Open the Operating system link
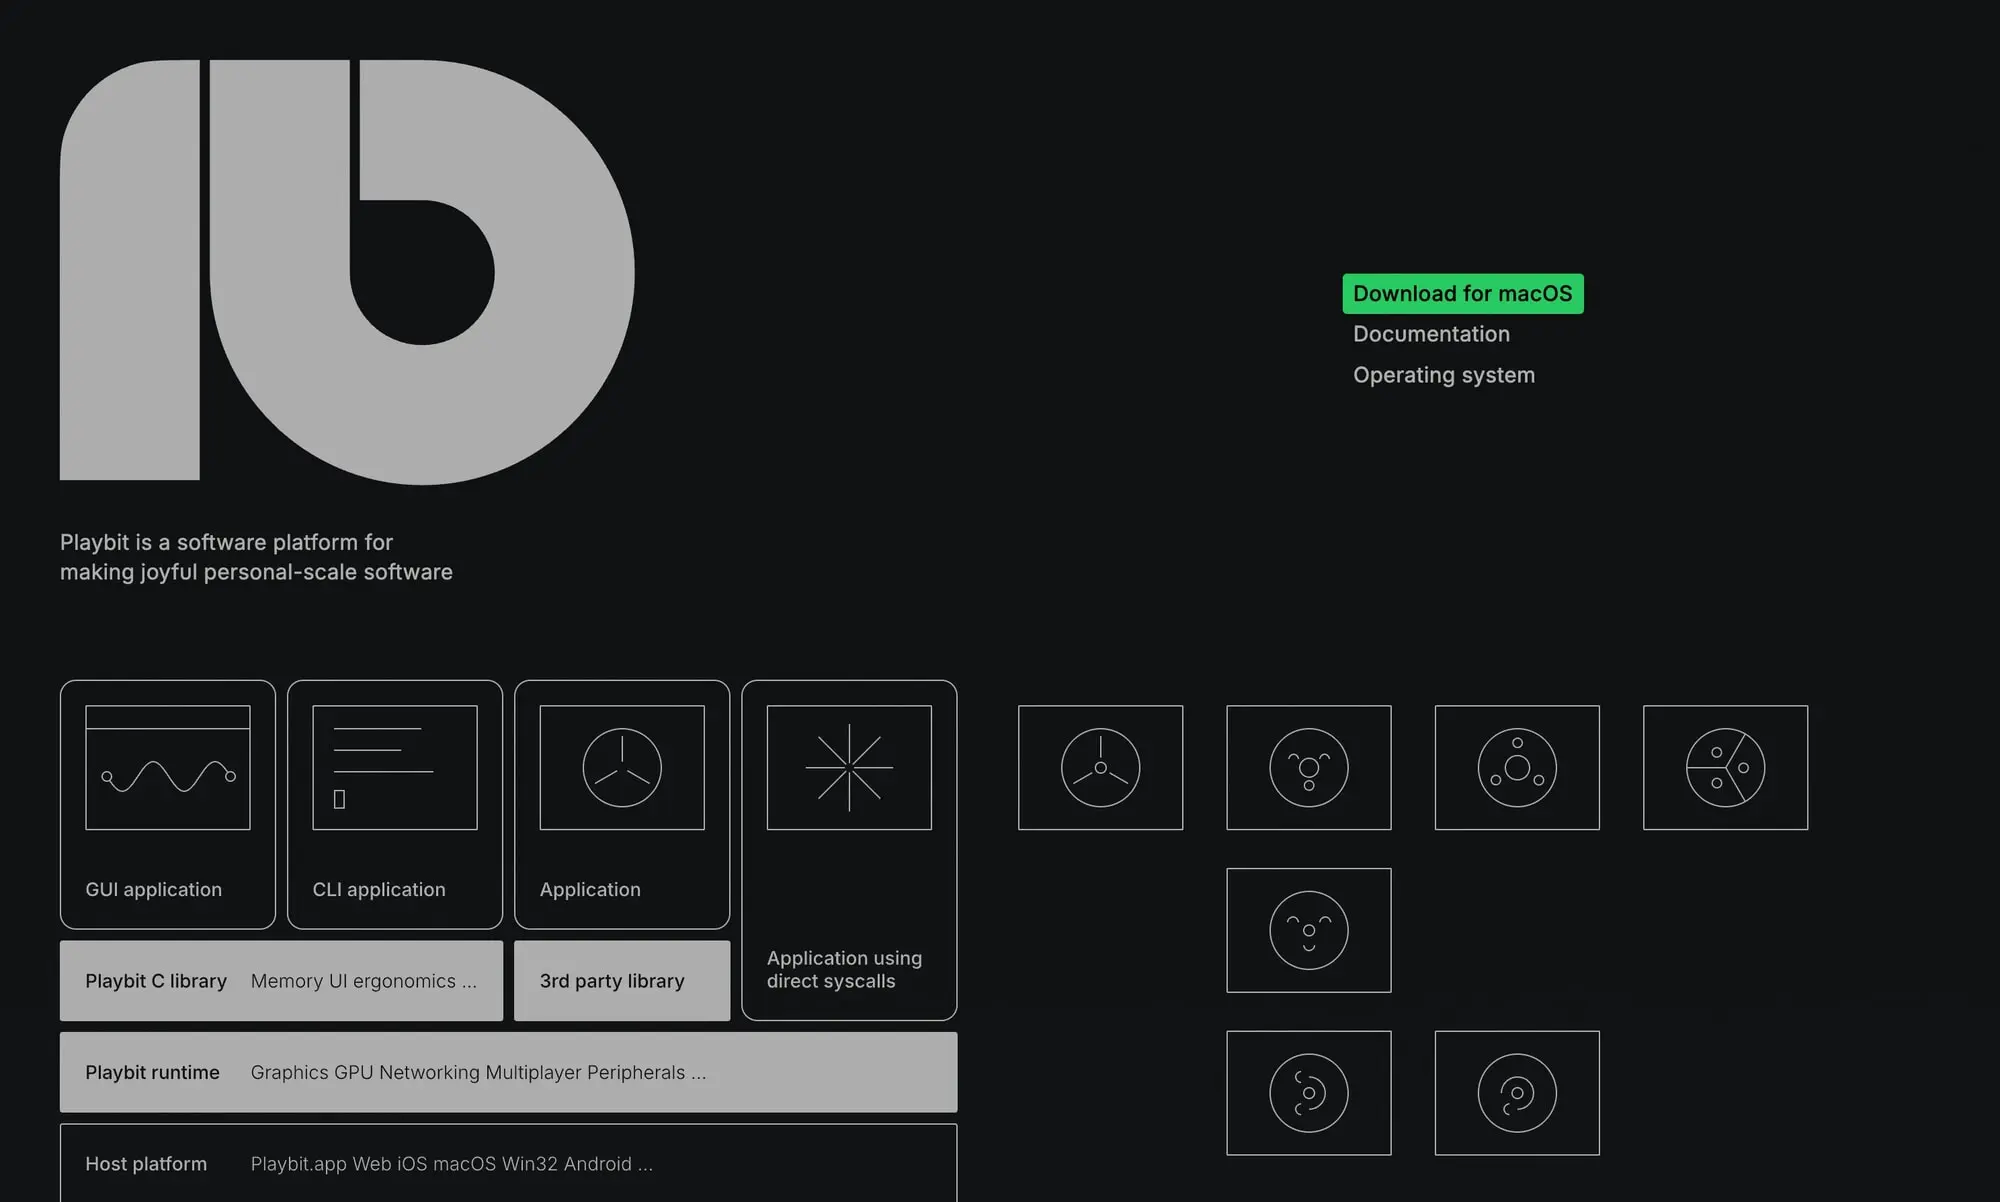2000x1202 pixels. click(1443, 375)
